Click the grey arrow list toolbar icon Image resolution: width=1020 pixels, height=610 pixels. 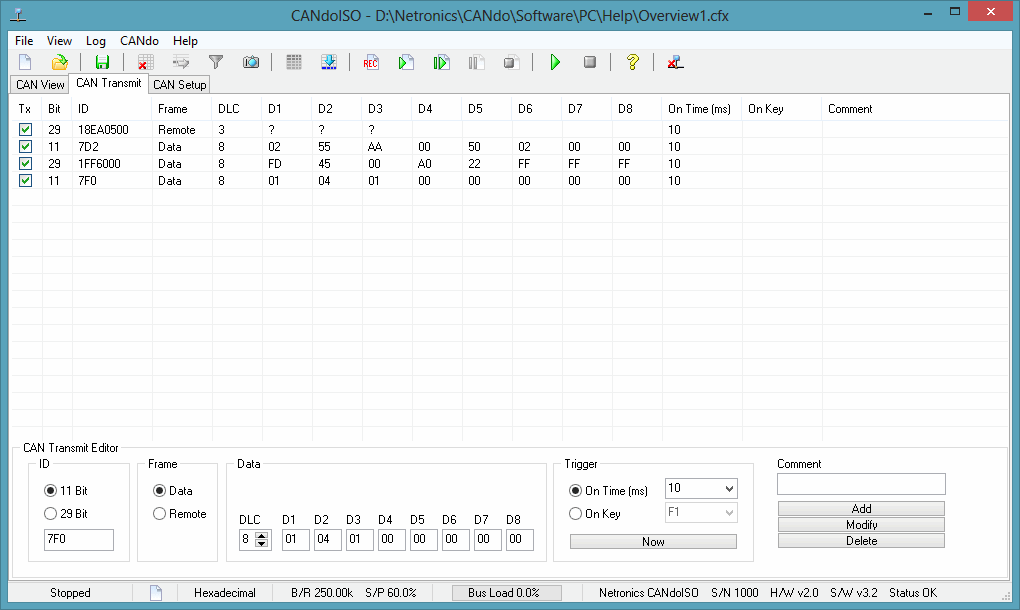[181, 62]
